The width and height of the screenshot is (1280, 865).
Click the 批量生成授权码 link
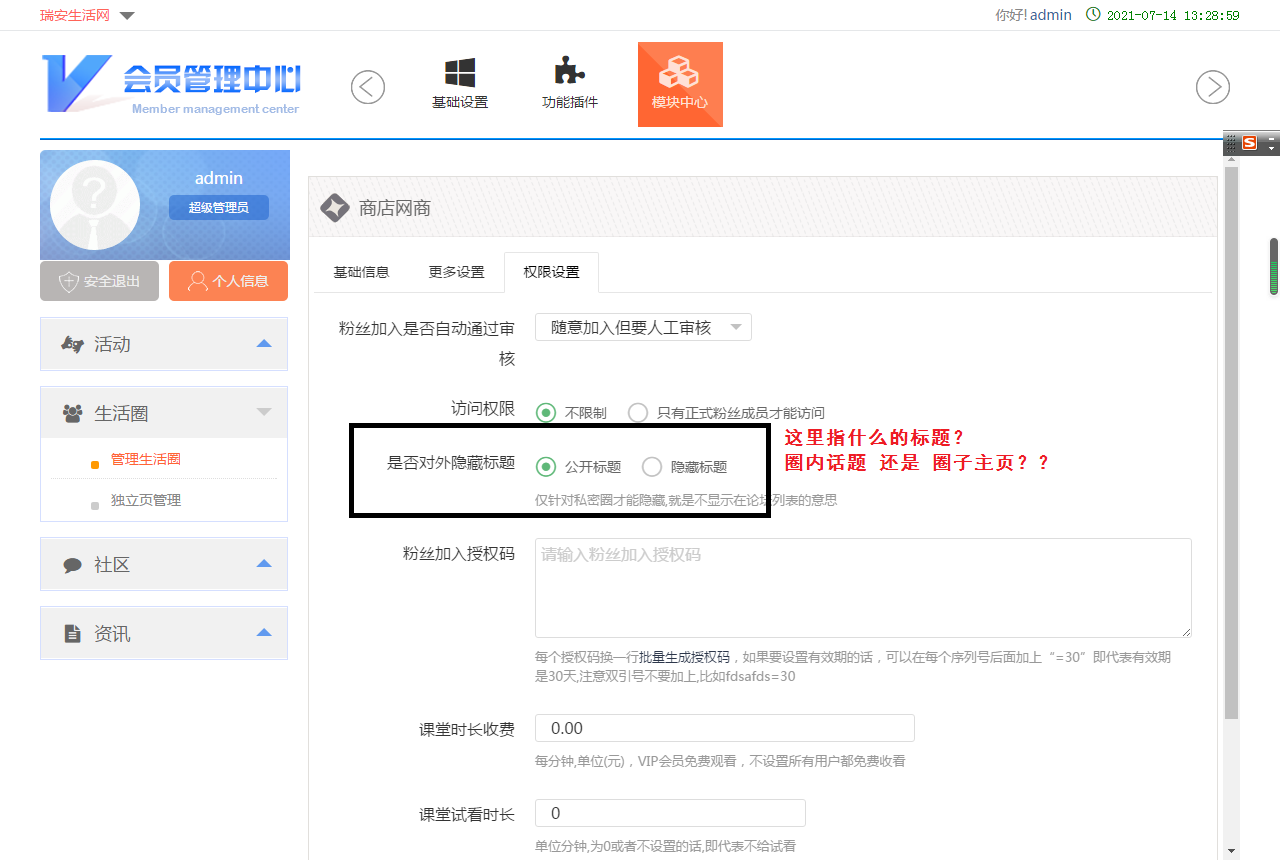tap(684, 658)
